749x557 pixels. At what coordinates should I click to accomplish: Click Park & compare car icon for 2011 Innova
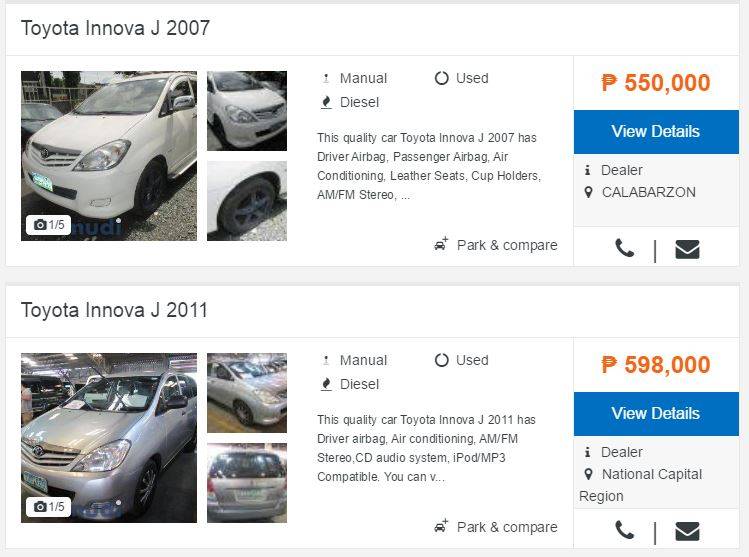(x=441, y=526)
